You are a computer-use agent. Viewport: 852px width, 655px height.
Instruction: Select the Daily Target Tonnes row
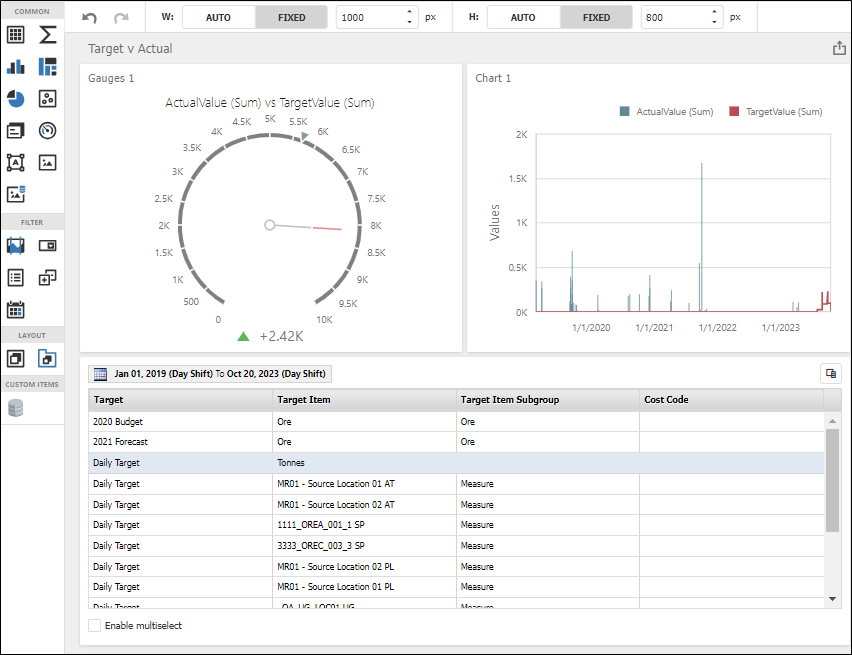pos(456,463)
